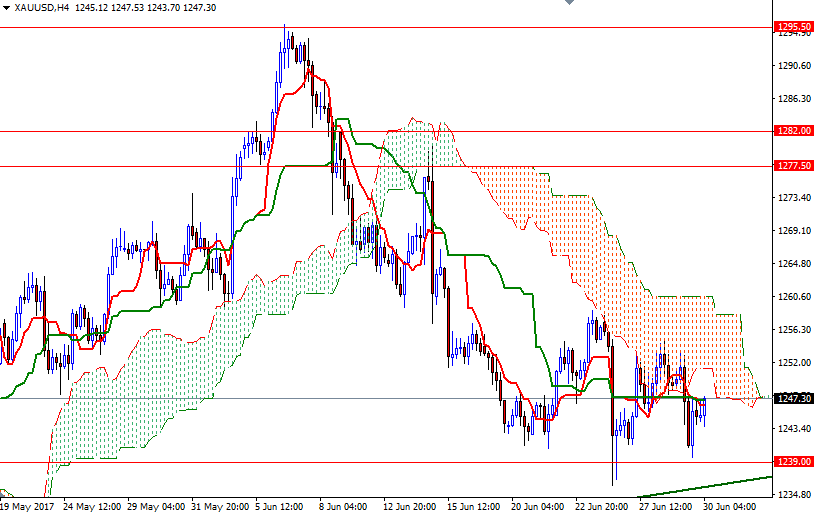Image resolution: width=814 pixels, height=514 pixels.
Task: Click the triangle icon beside XAUUSD,H4 title
Action: point(7,7)
